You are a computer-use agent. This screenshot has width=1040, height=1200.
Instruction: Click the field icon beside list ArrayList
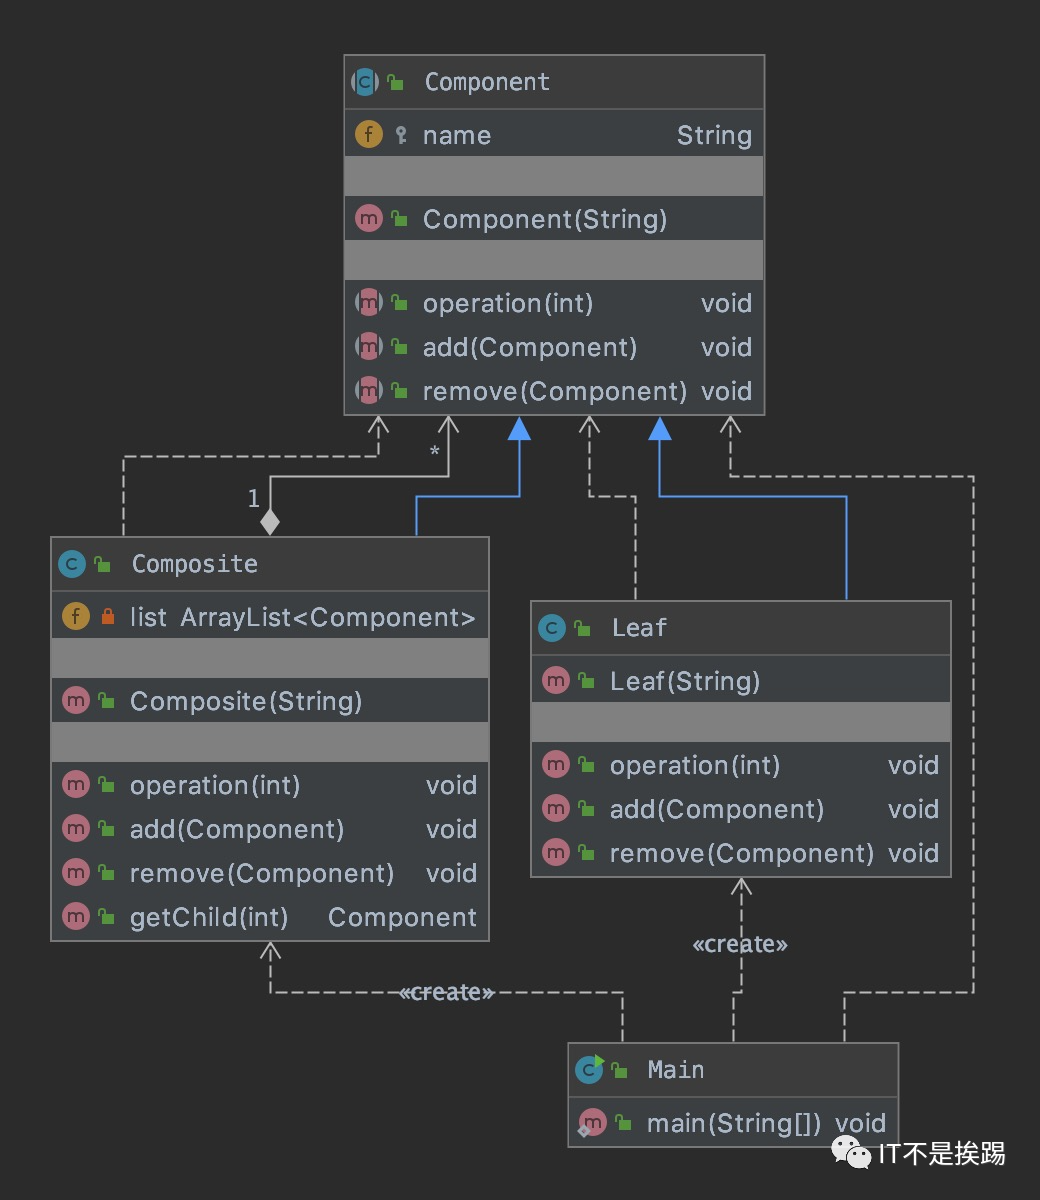click(76, 617)
